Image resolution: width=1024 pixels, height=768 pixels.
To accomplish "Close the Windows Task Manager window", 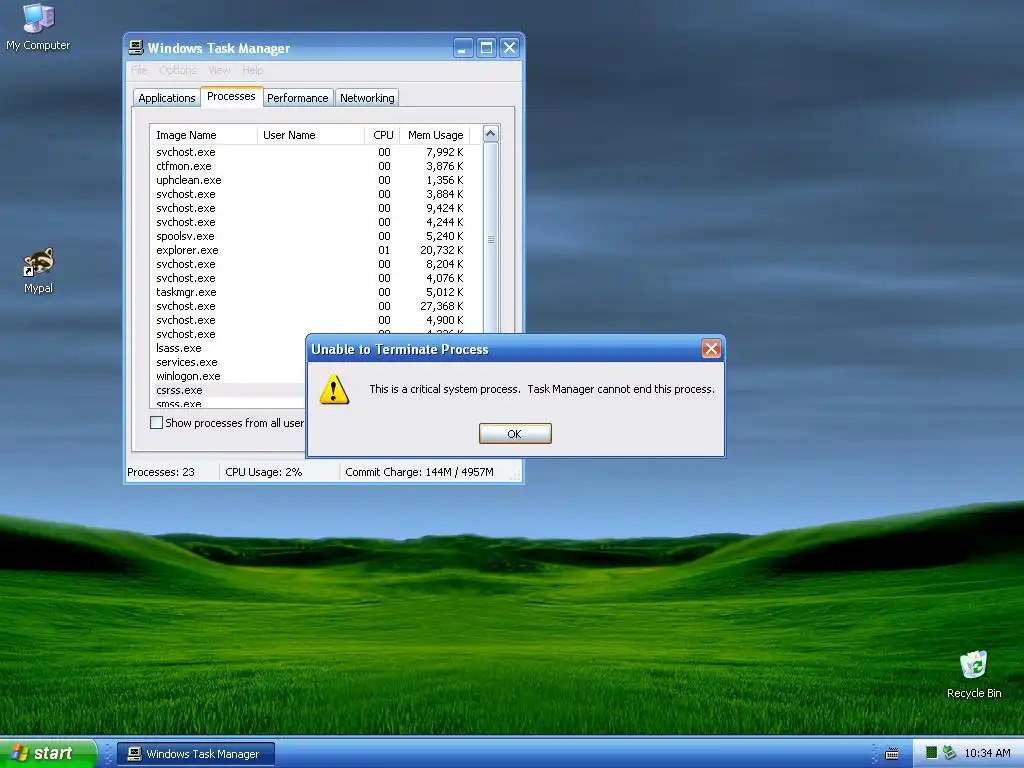I will click(509, 48).
